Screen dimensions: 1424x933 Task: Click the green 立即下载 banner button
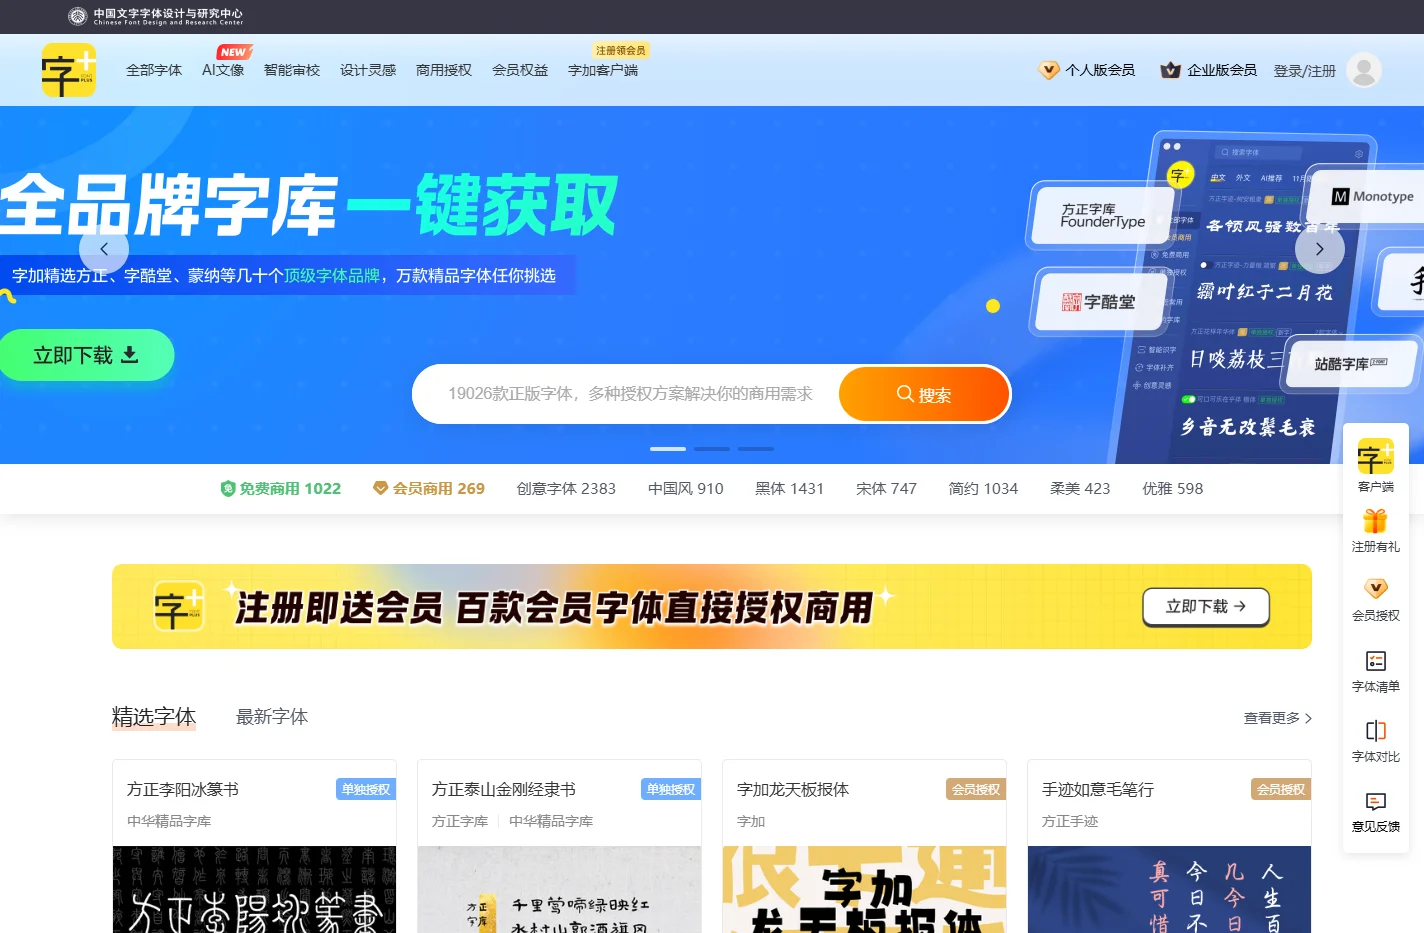(85, 355)
